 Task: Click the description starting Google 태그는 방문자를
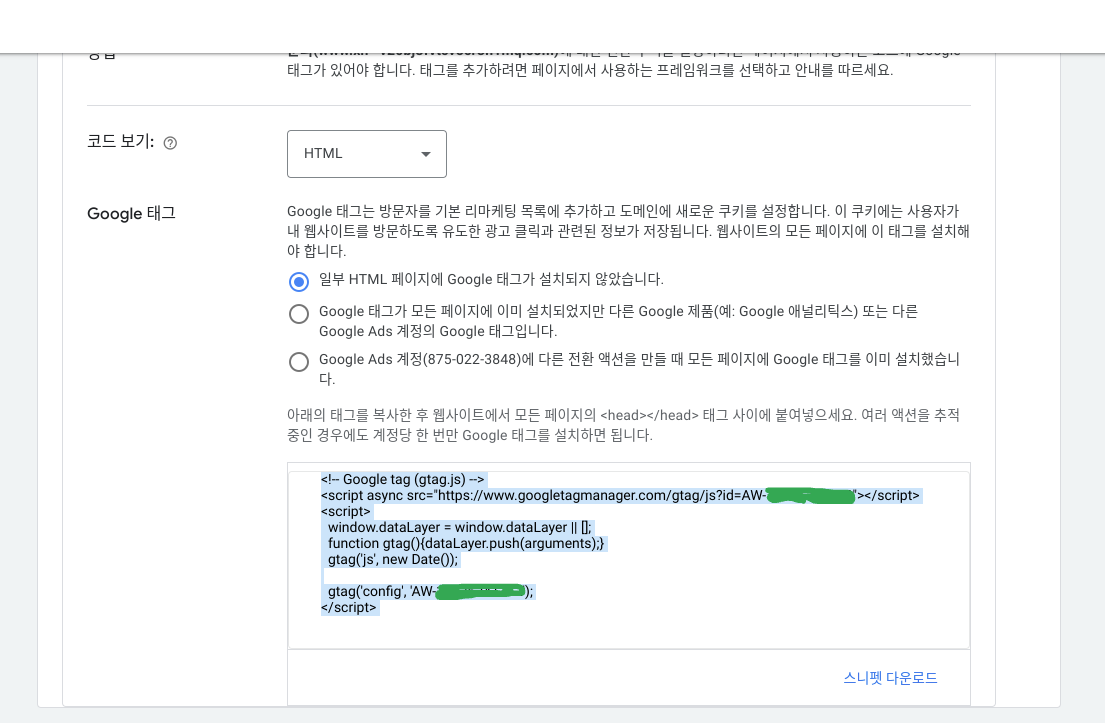tap(628, 231)
